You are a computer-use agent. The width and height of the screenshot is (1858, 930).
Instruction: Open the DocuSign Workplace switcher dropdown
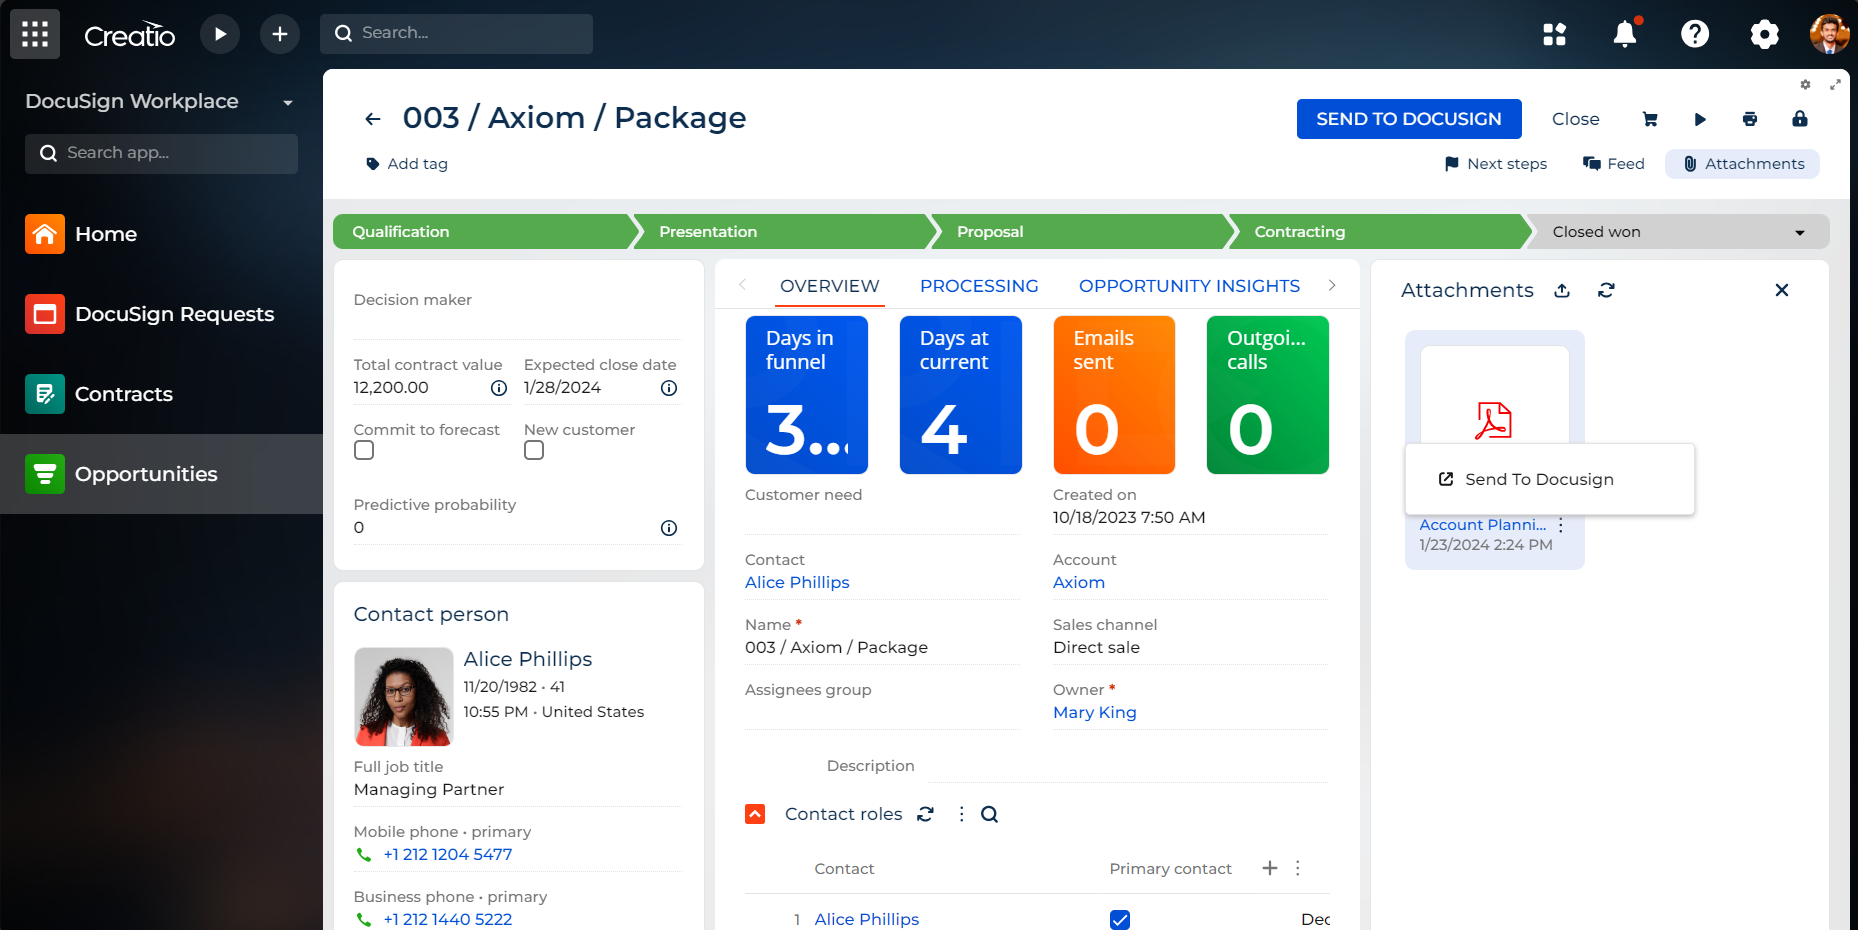pyautogui.click(x=288, y=102)
